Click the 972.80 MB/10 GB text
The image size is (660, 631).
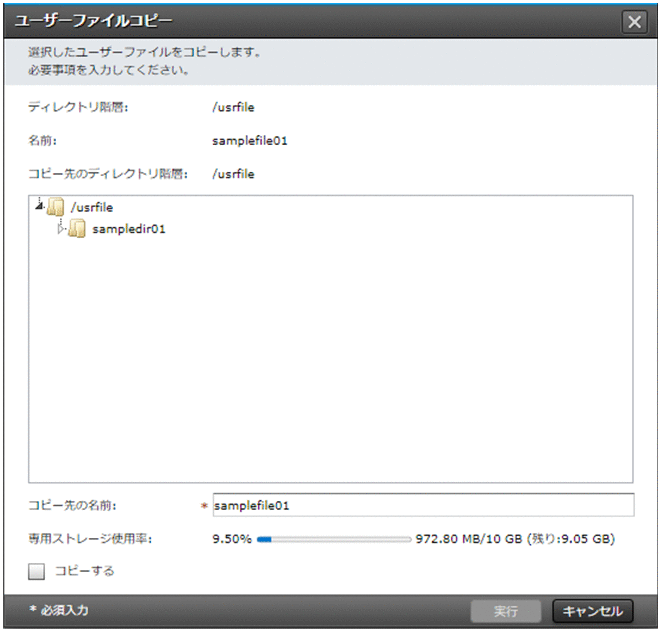pos(469,539)
